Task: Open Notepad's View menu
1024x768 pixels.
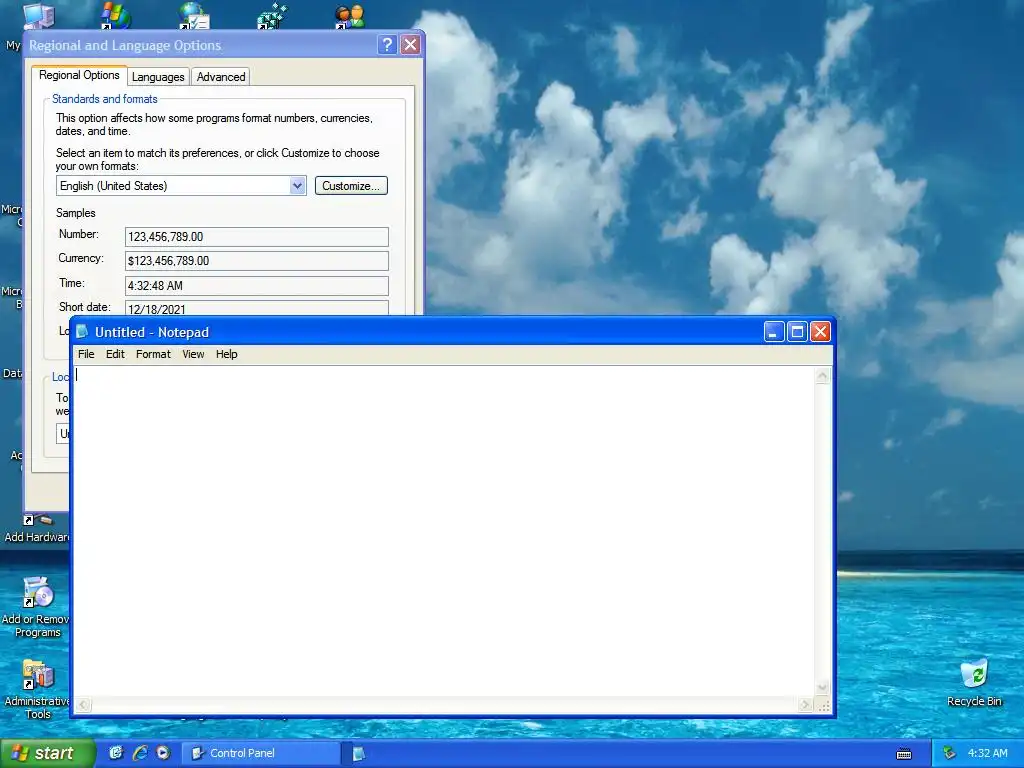Action: click(x=193, y=354)
